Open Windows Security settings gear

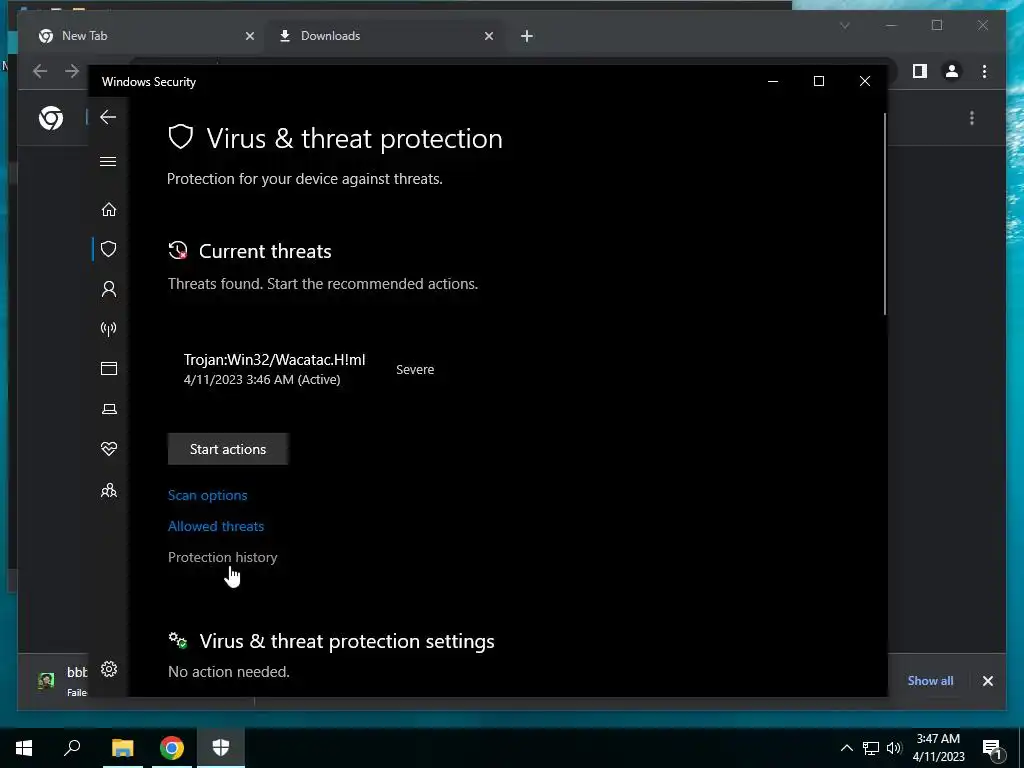point(108,669)
